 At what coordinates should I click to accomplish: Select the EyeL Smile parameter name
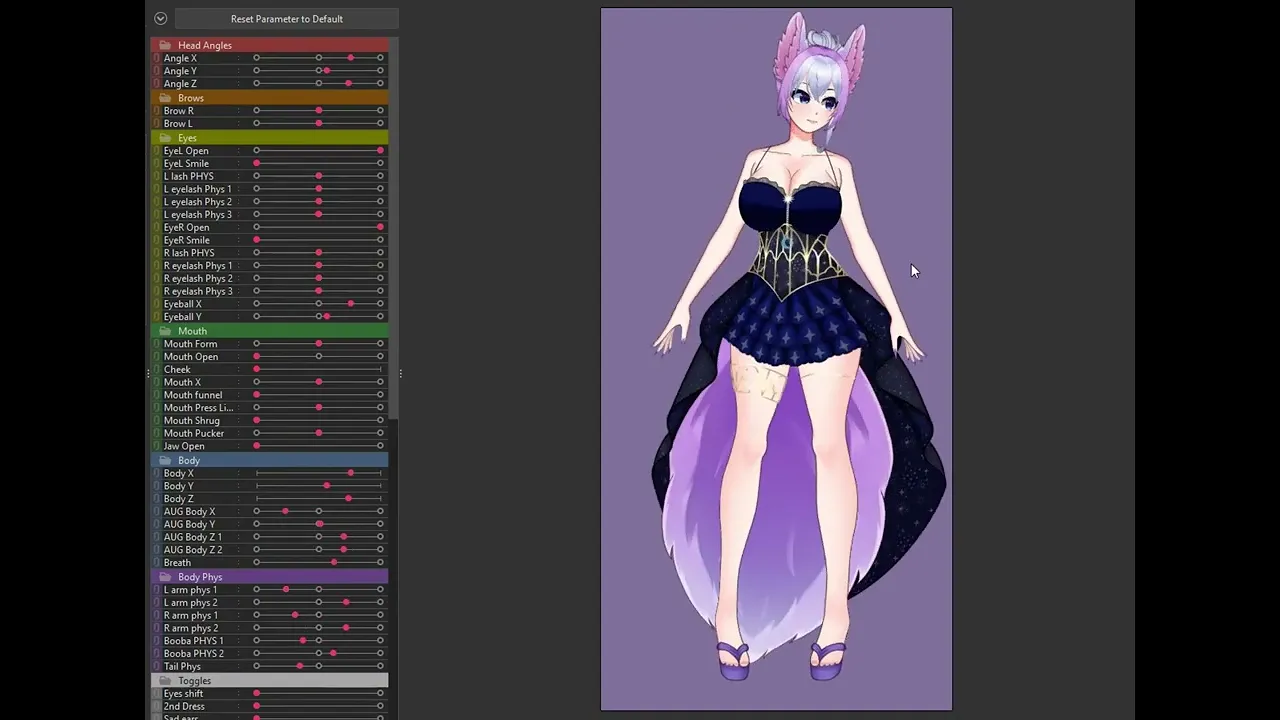[x=186, y=164]
